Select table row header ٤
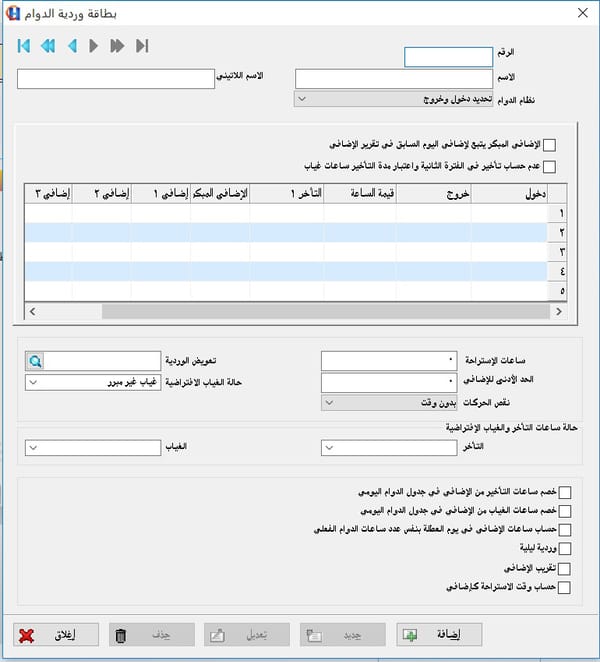600x662 pixels. (x=557, y=271)
